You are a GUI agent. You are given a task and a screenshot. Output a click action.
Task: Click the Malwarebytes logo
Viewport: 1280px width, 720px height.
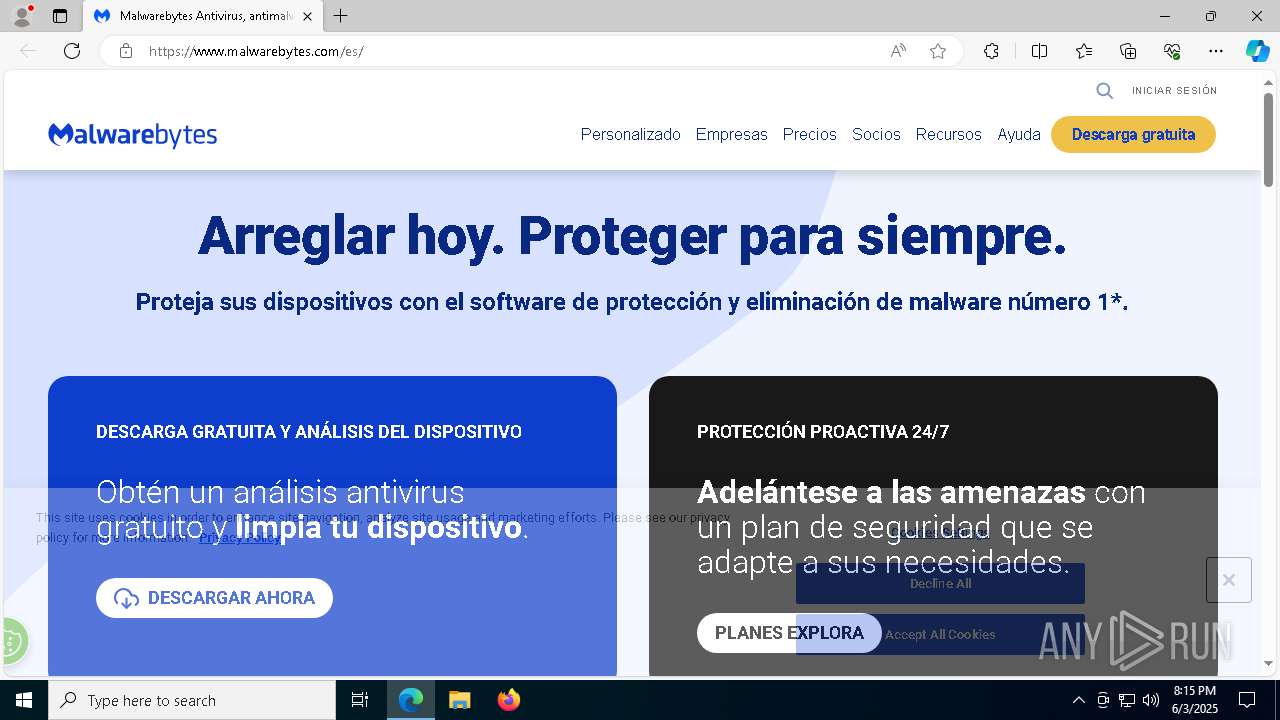[x=132, y=135]
